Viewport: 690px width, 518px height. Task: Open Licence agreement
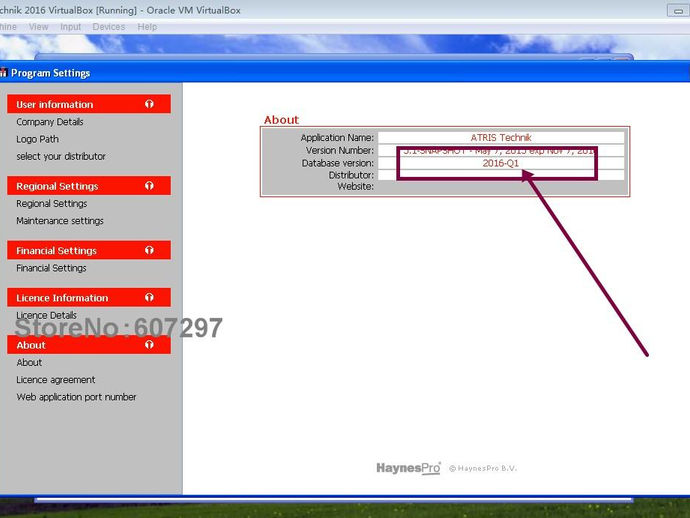click(x=55, y=380)
